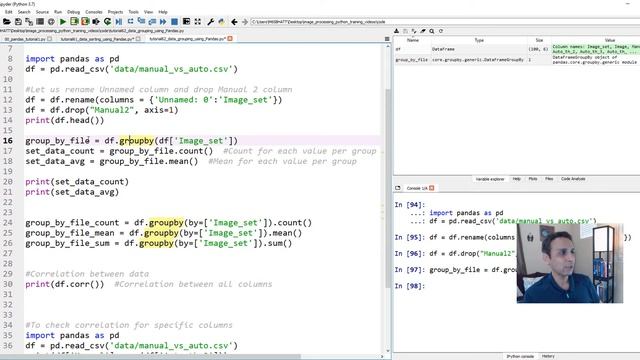Click the Open file folder icon
The image size is (640, 360).
tap(7, 22)
